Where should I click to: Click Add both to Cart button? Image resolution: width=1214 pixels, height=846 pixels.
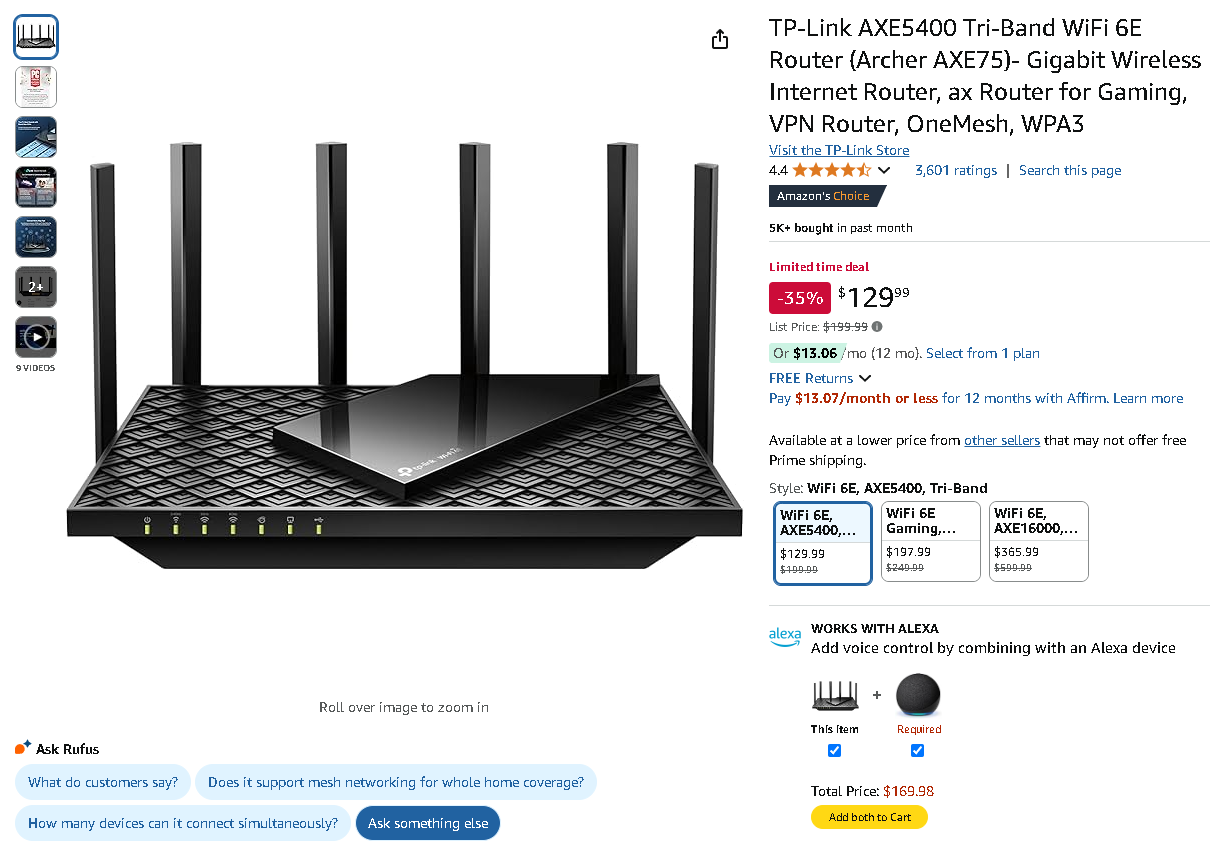click(869, 817)
